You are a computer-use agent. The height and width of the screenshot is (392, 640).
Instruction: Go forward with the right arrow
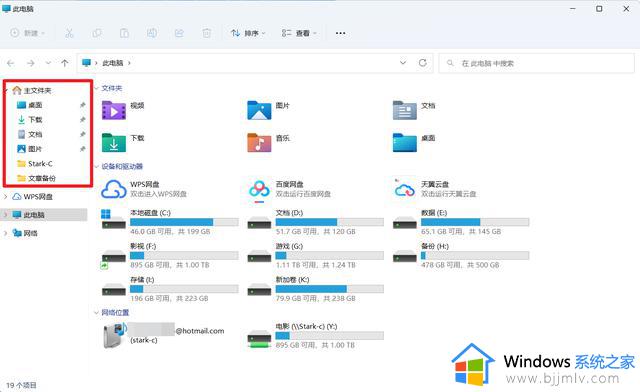pos(31,63)
